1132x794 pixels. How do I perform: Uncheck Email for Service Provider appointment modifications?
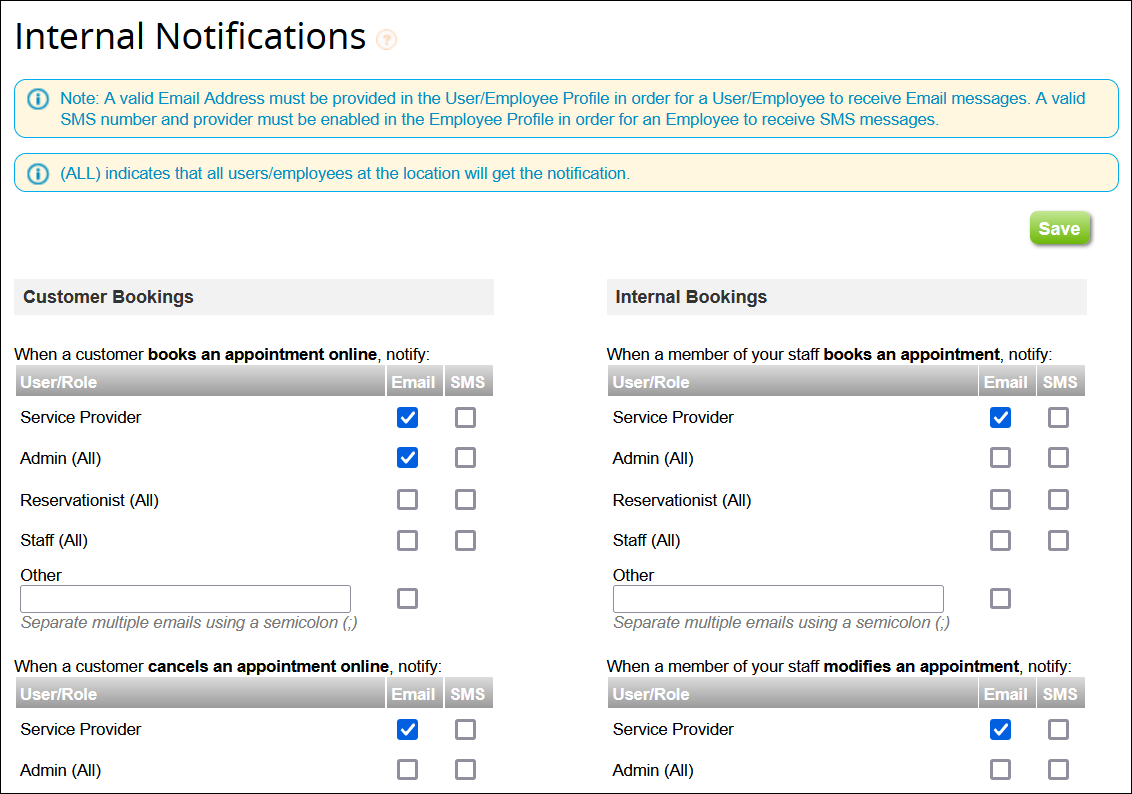1000,729
